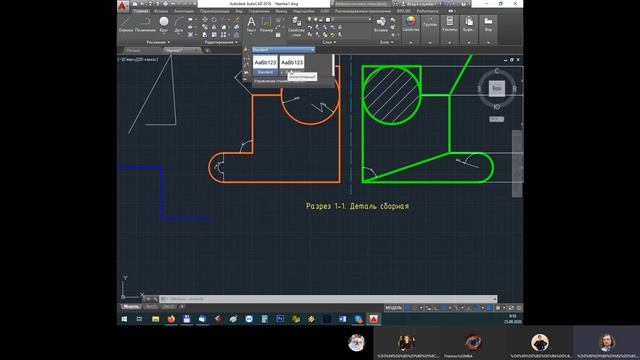The height and width of the screenshot is (360, 640).
Task: Add a new drawing tab with plus
Action: coord(207,50)
